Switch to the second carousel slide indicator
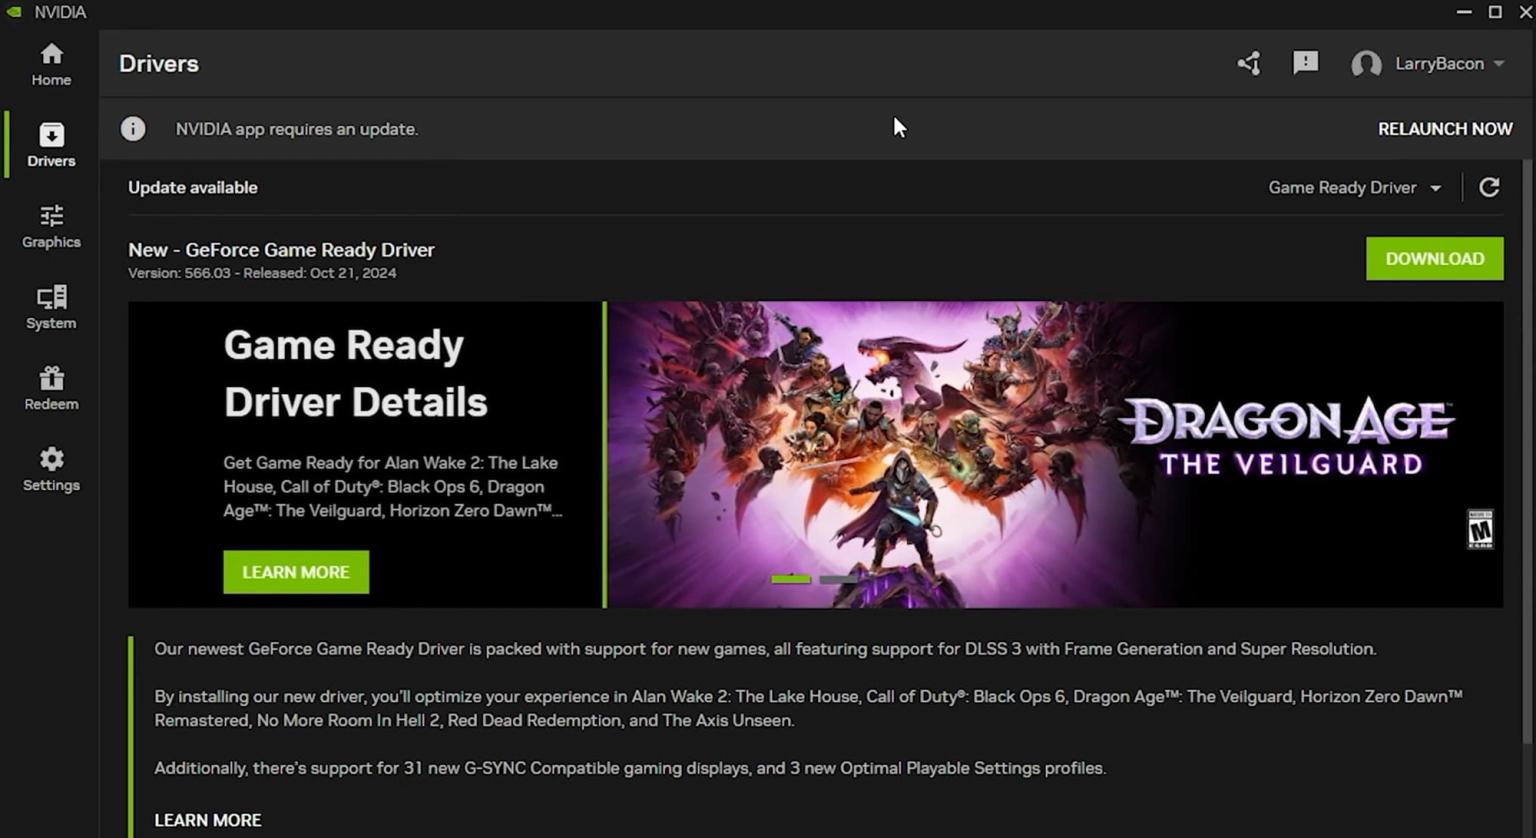 coord(838,579)
